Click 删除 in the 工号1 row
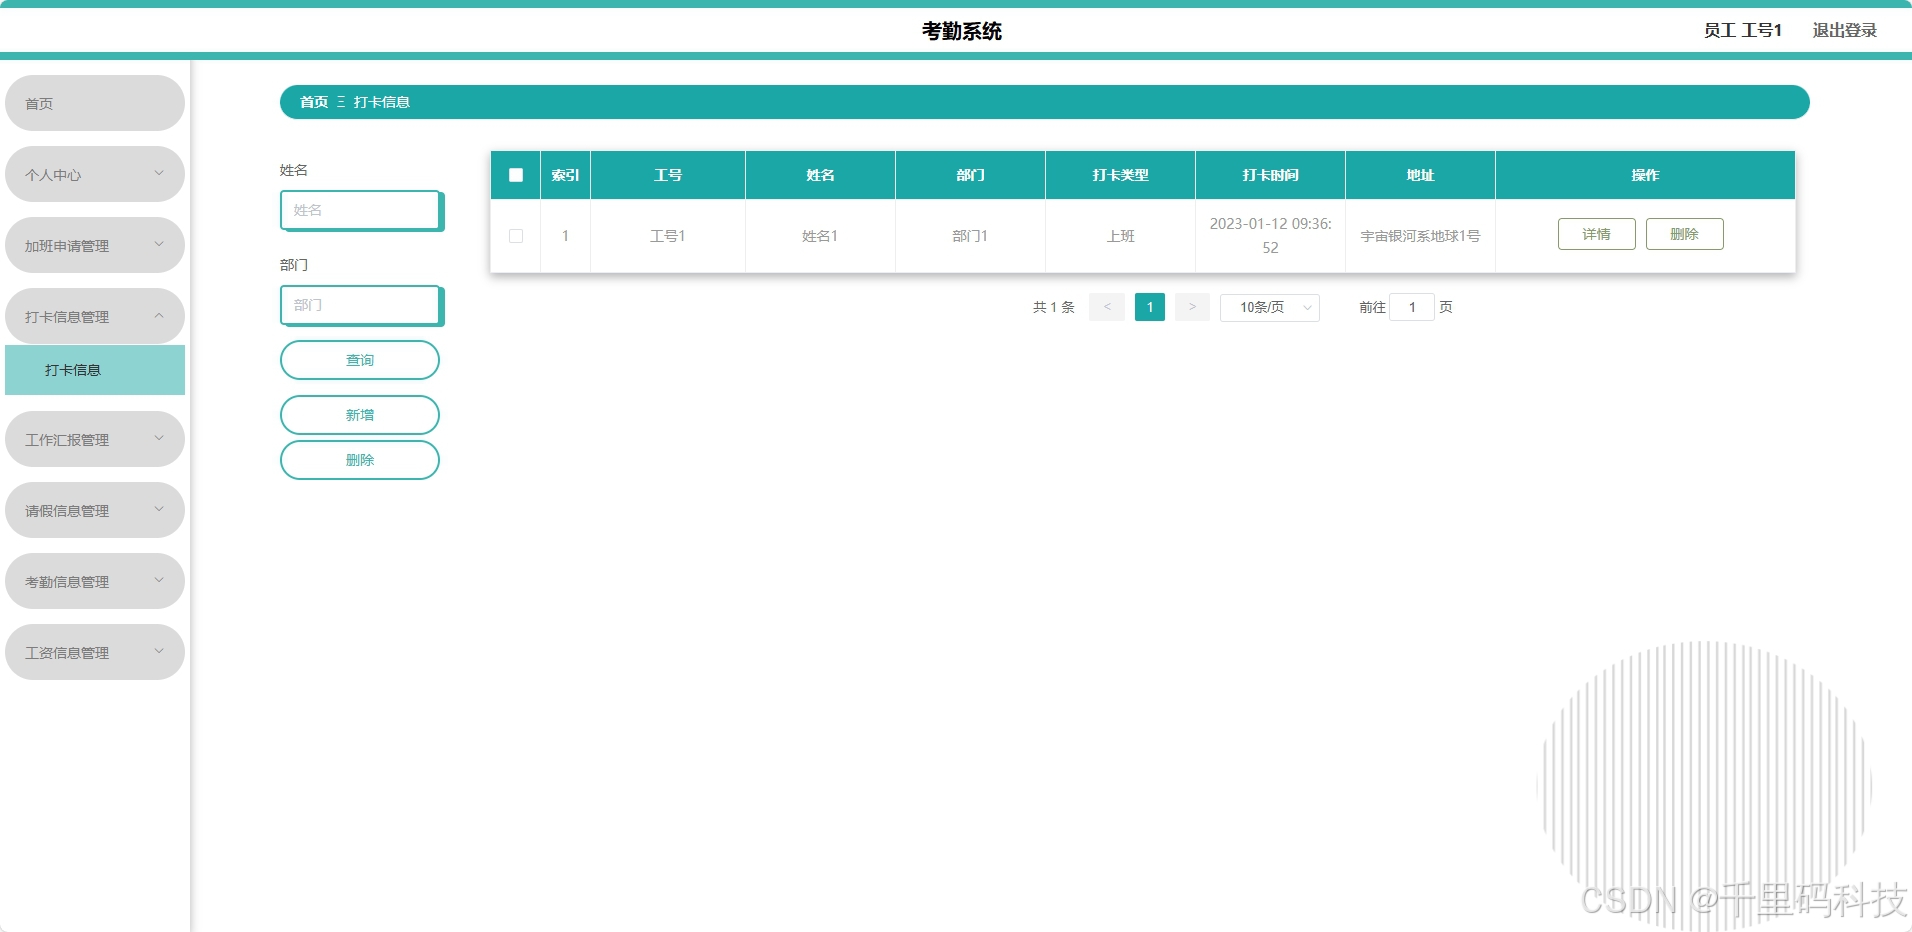 click(x=1685, y=234)
